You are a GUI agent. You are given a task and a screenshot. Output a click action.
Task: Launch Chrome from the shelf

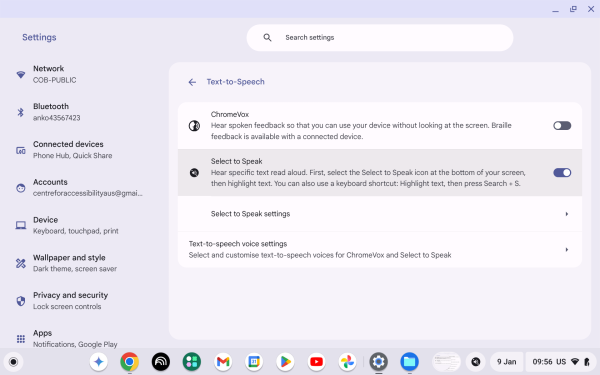pos(130,362)
